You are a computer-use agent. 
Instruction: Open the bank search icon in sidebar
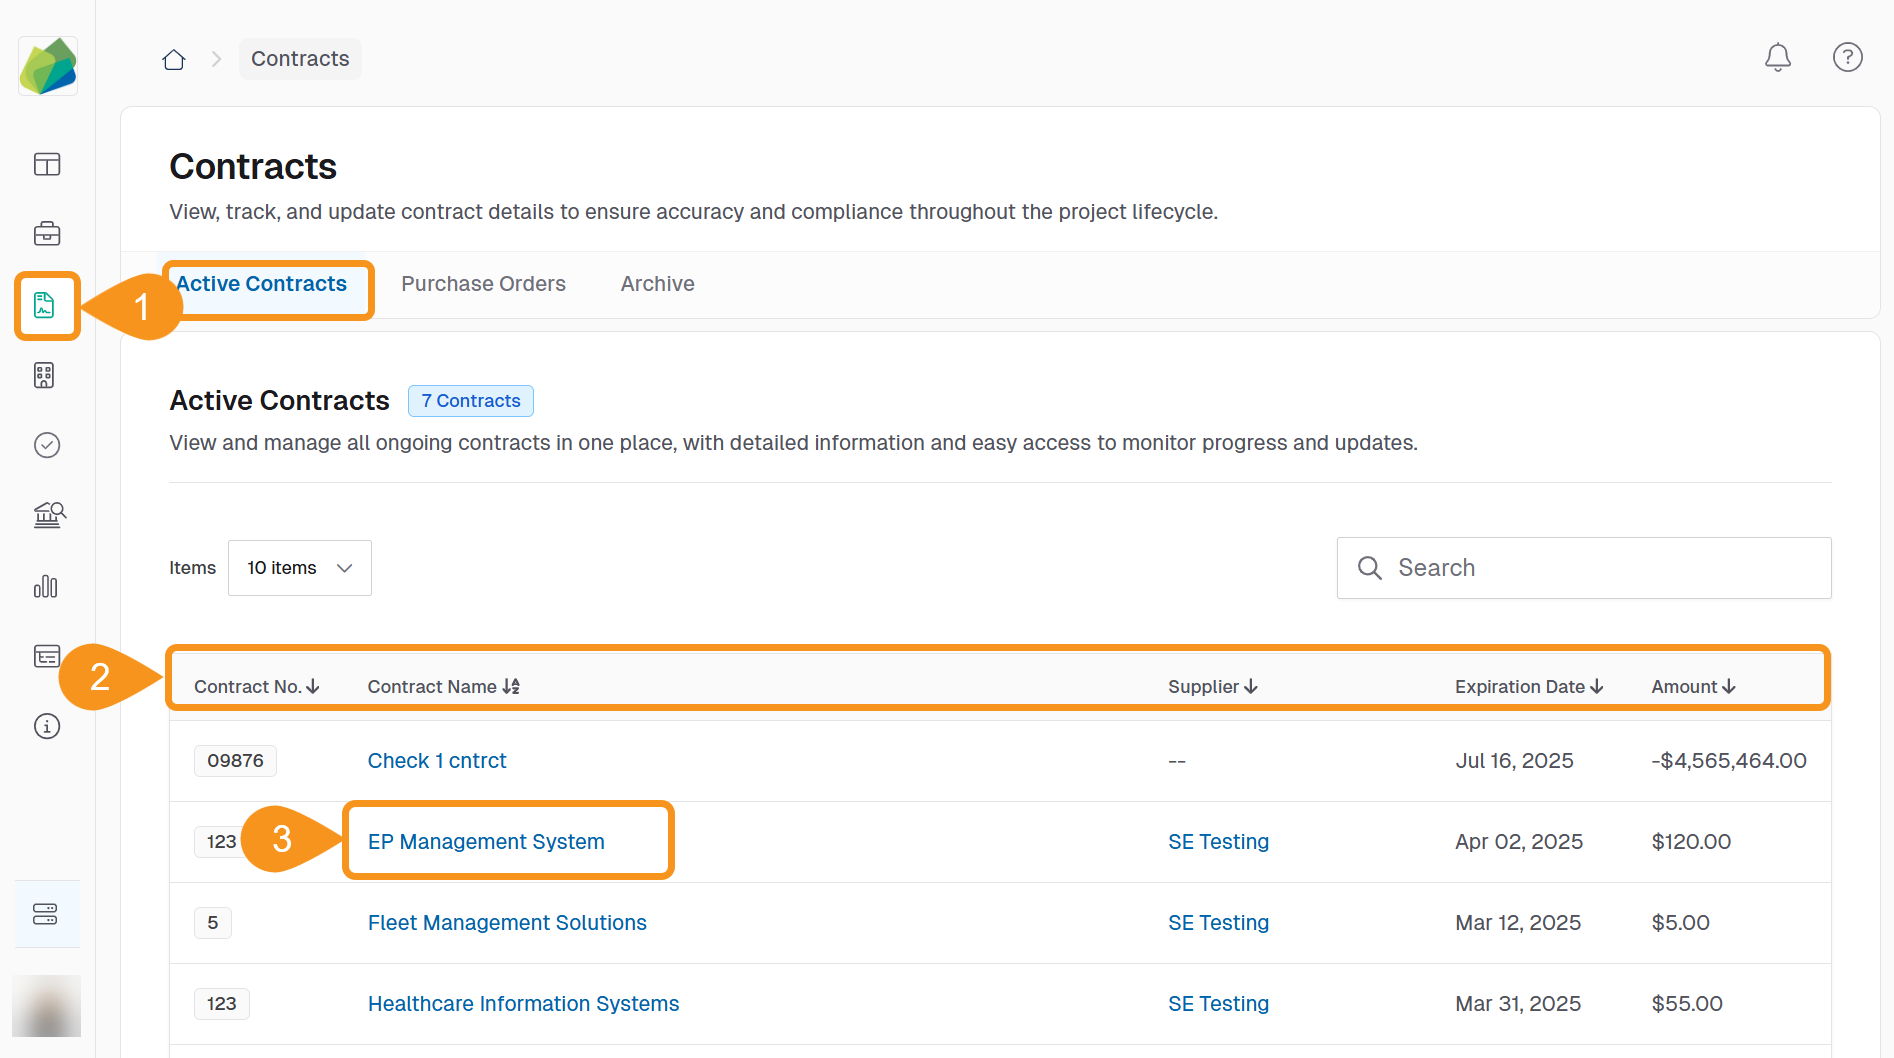click(x=48, y=515)
